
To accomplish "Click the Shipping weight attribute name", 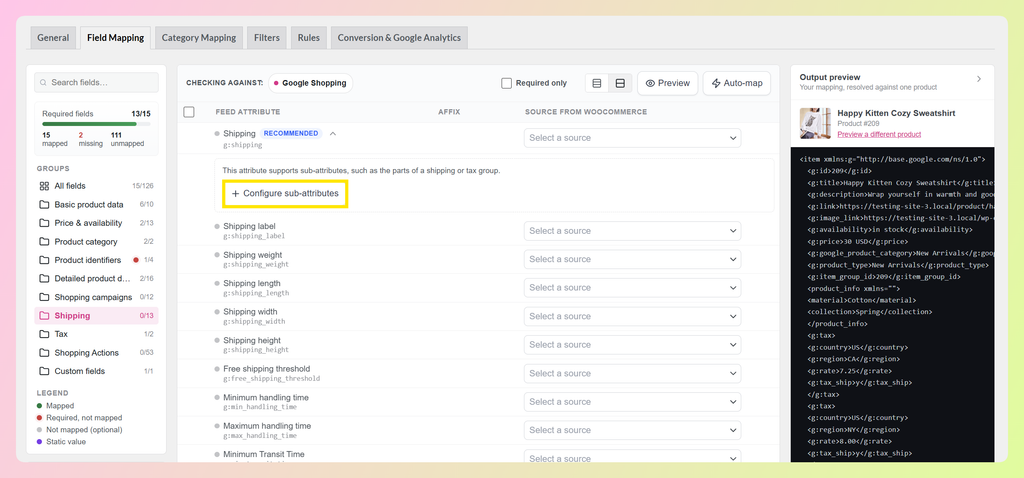I will point(253,255).
